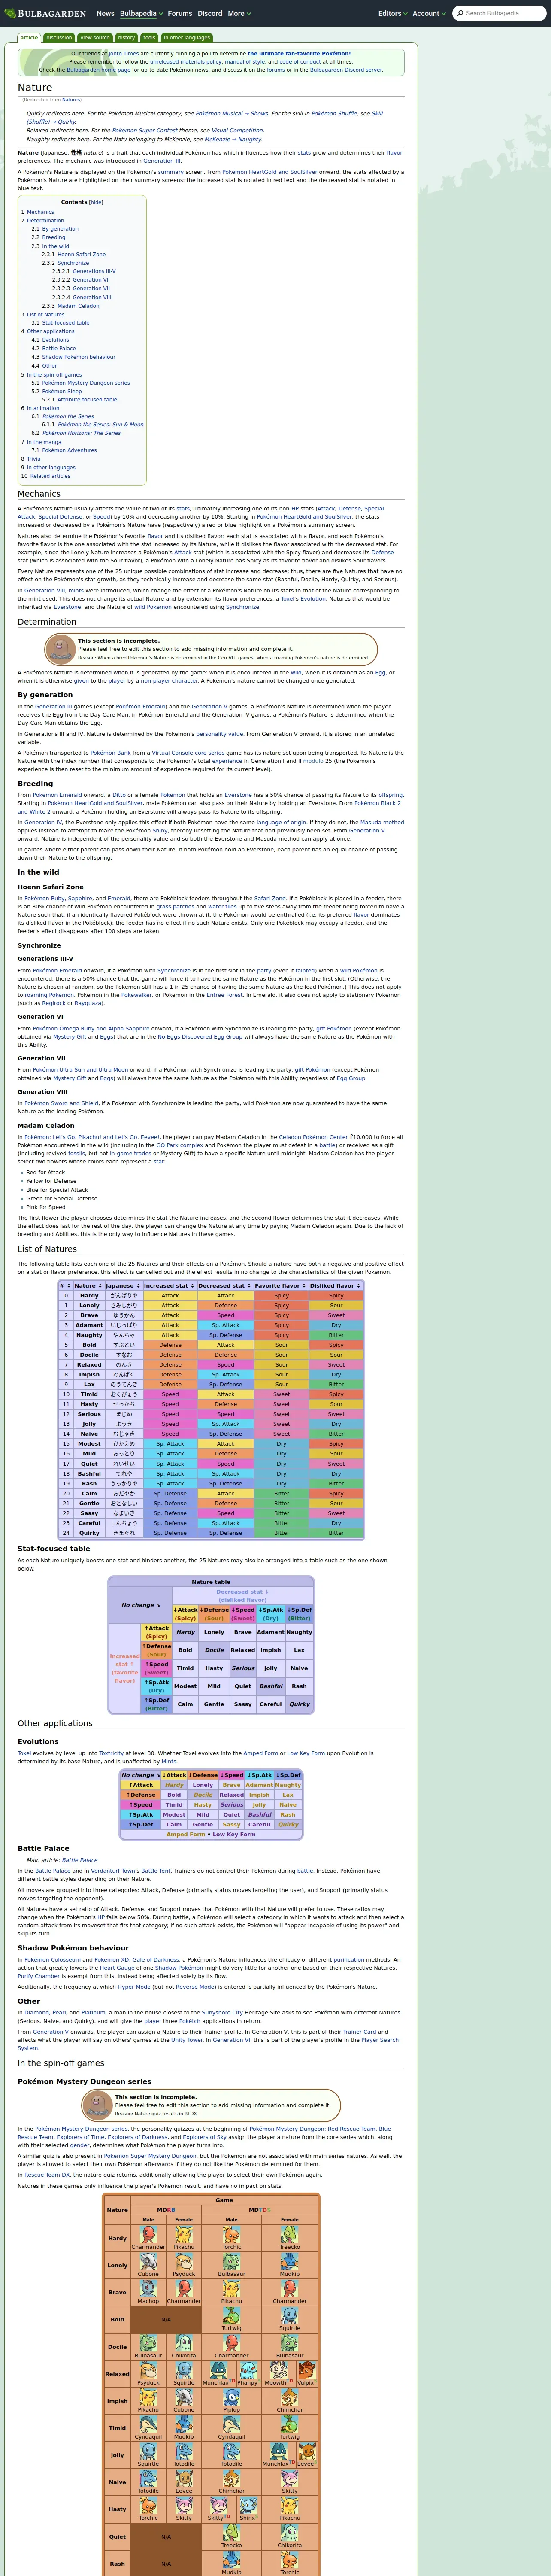Viewport: 551px width, 2576px height.
Task: Hide the Contents table
Action: (96, 202)
